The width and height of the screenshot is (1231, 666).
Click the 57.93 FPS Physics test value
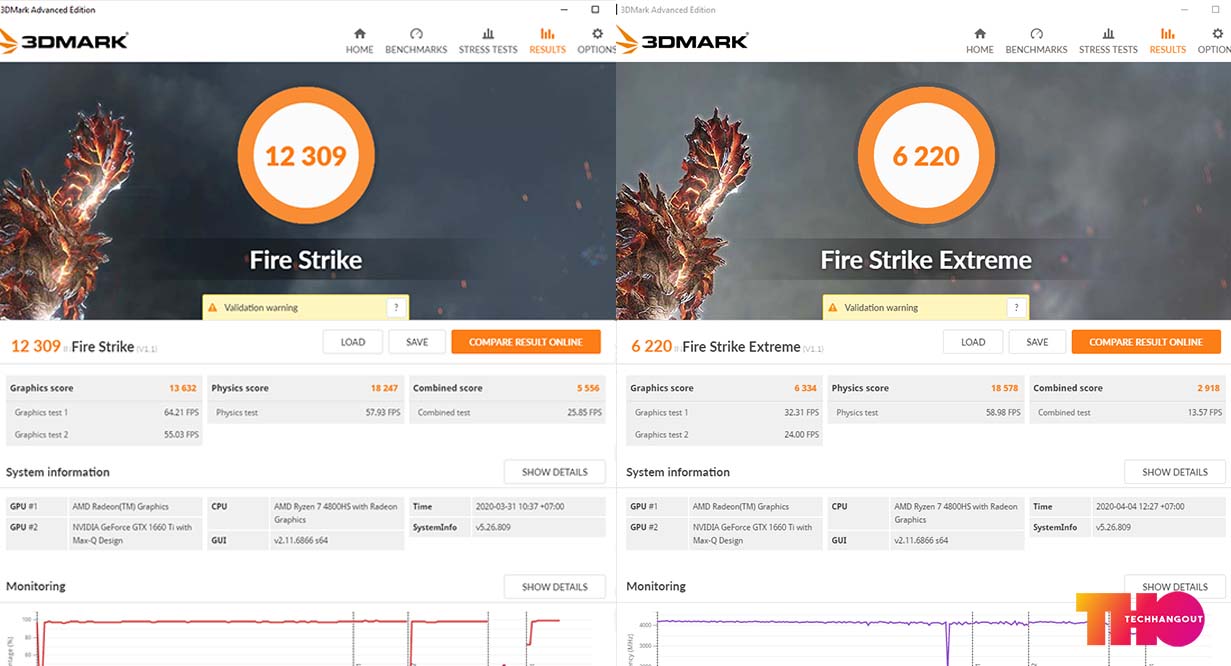[x=382, y=412]
